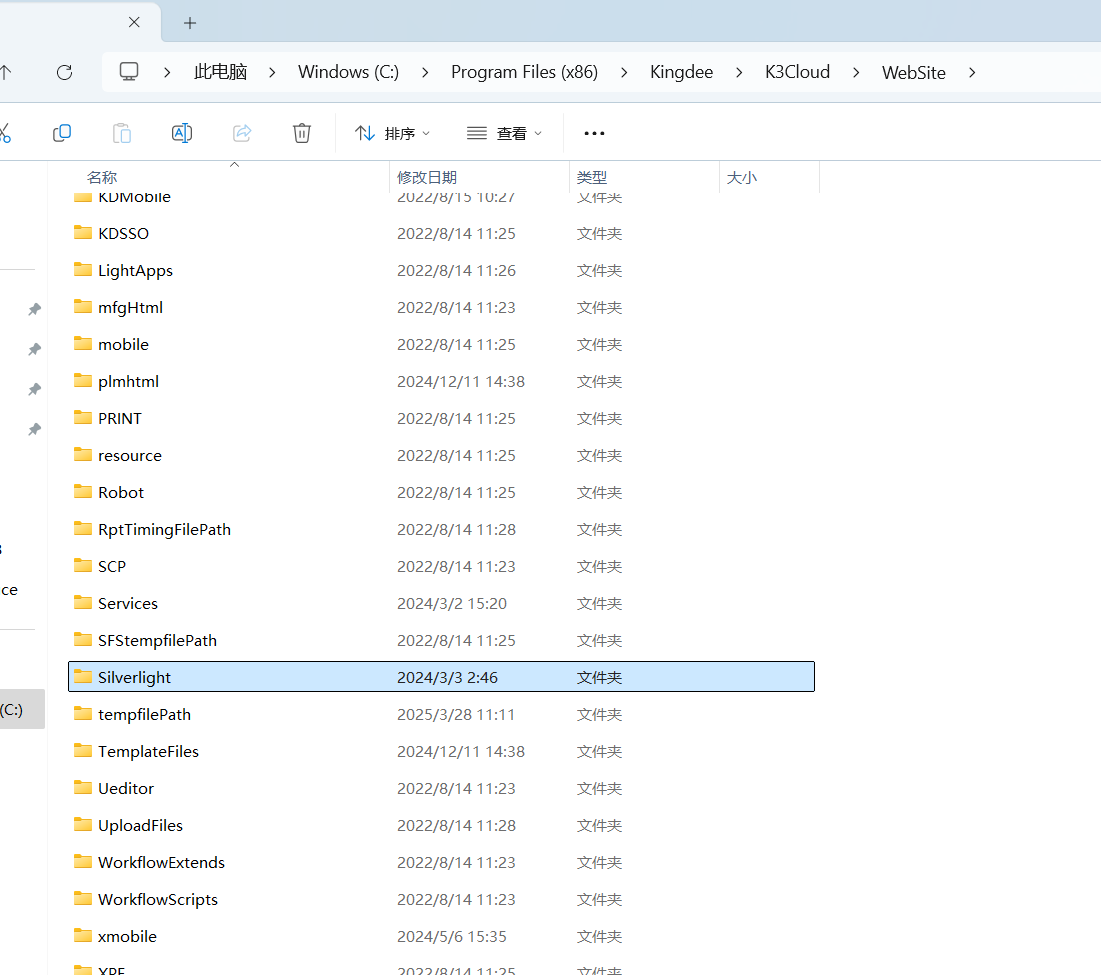This screenshot has height=975, width=1101.
Task: Add a new tab with plus button
Action: click(190, 23)
